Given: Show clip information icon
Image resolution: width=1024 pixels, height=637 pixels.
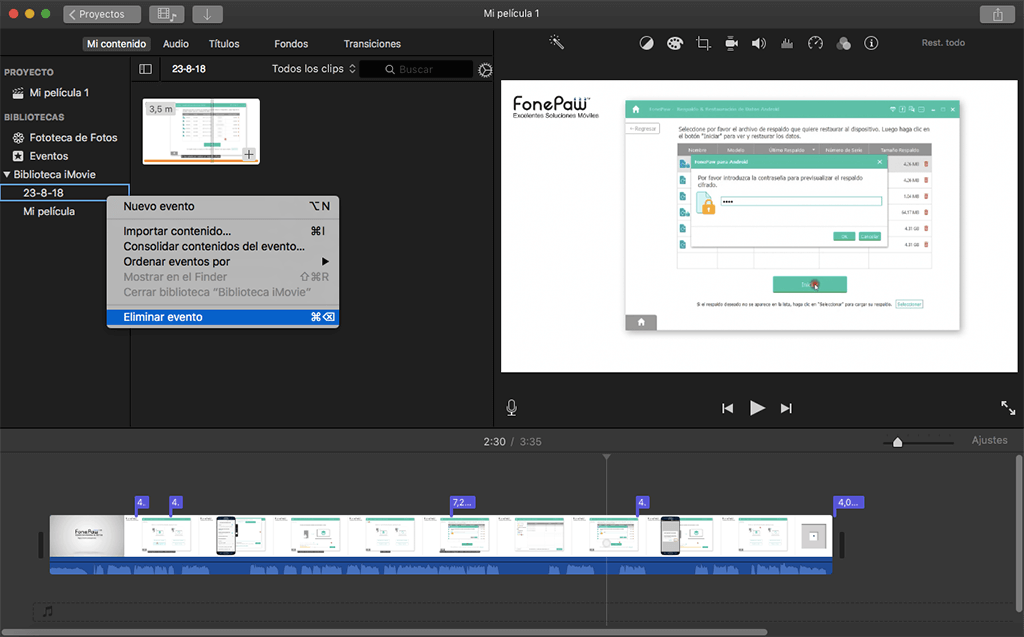Looking at the screenshot, I should (871, 43).
